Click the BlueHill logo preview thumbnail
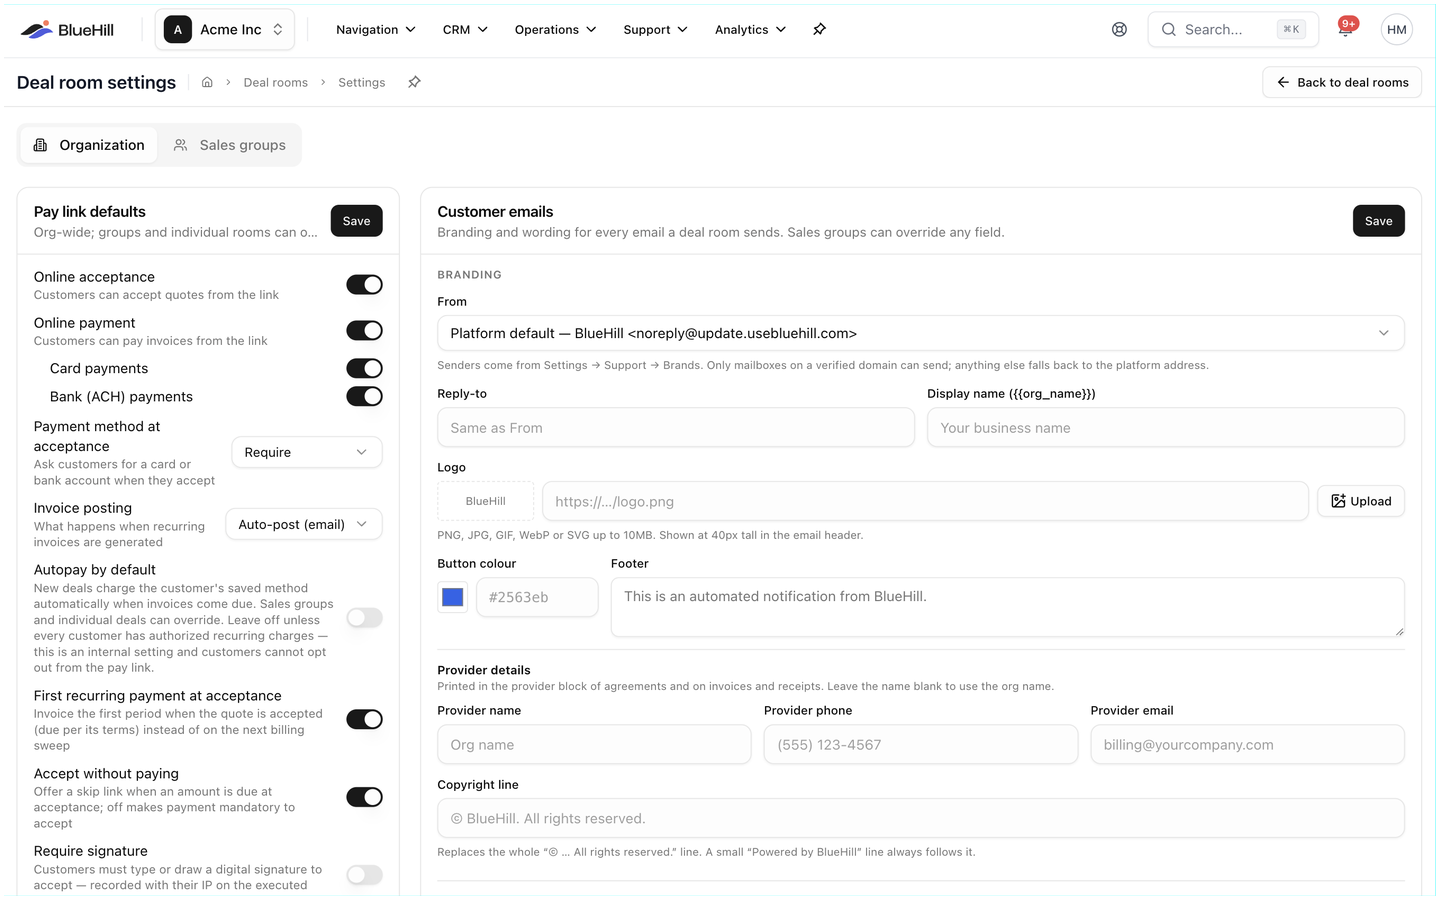This screenshot has height=900, width=1440. 486,501
